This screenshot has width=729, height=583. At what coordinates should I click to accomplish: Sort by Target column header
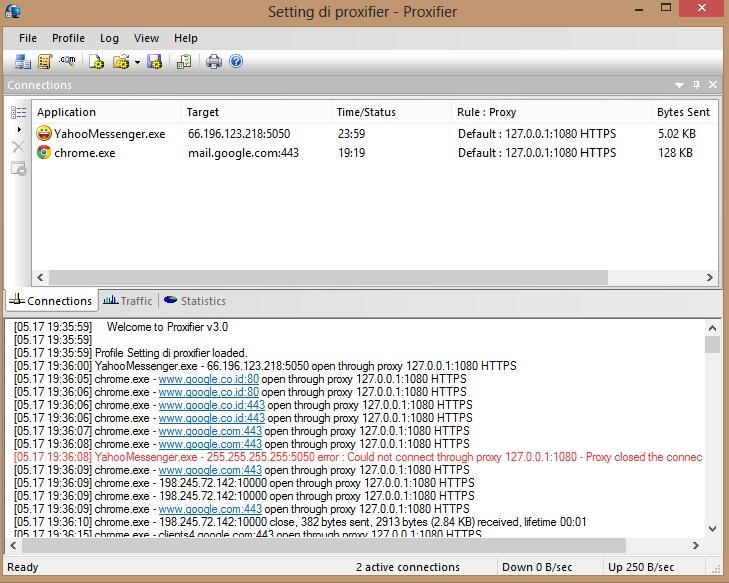(x=257, y=112)
